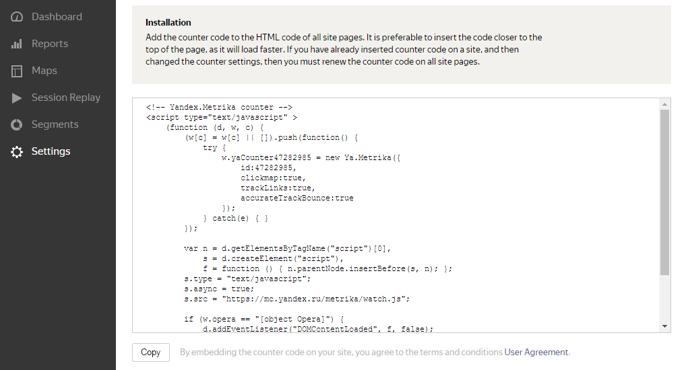Click inside the counter code text area
This screenshot has height=370, width=688.
(x=396, y=215)
